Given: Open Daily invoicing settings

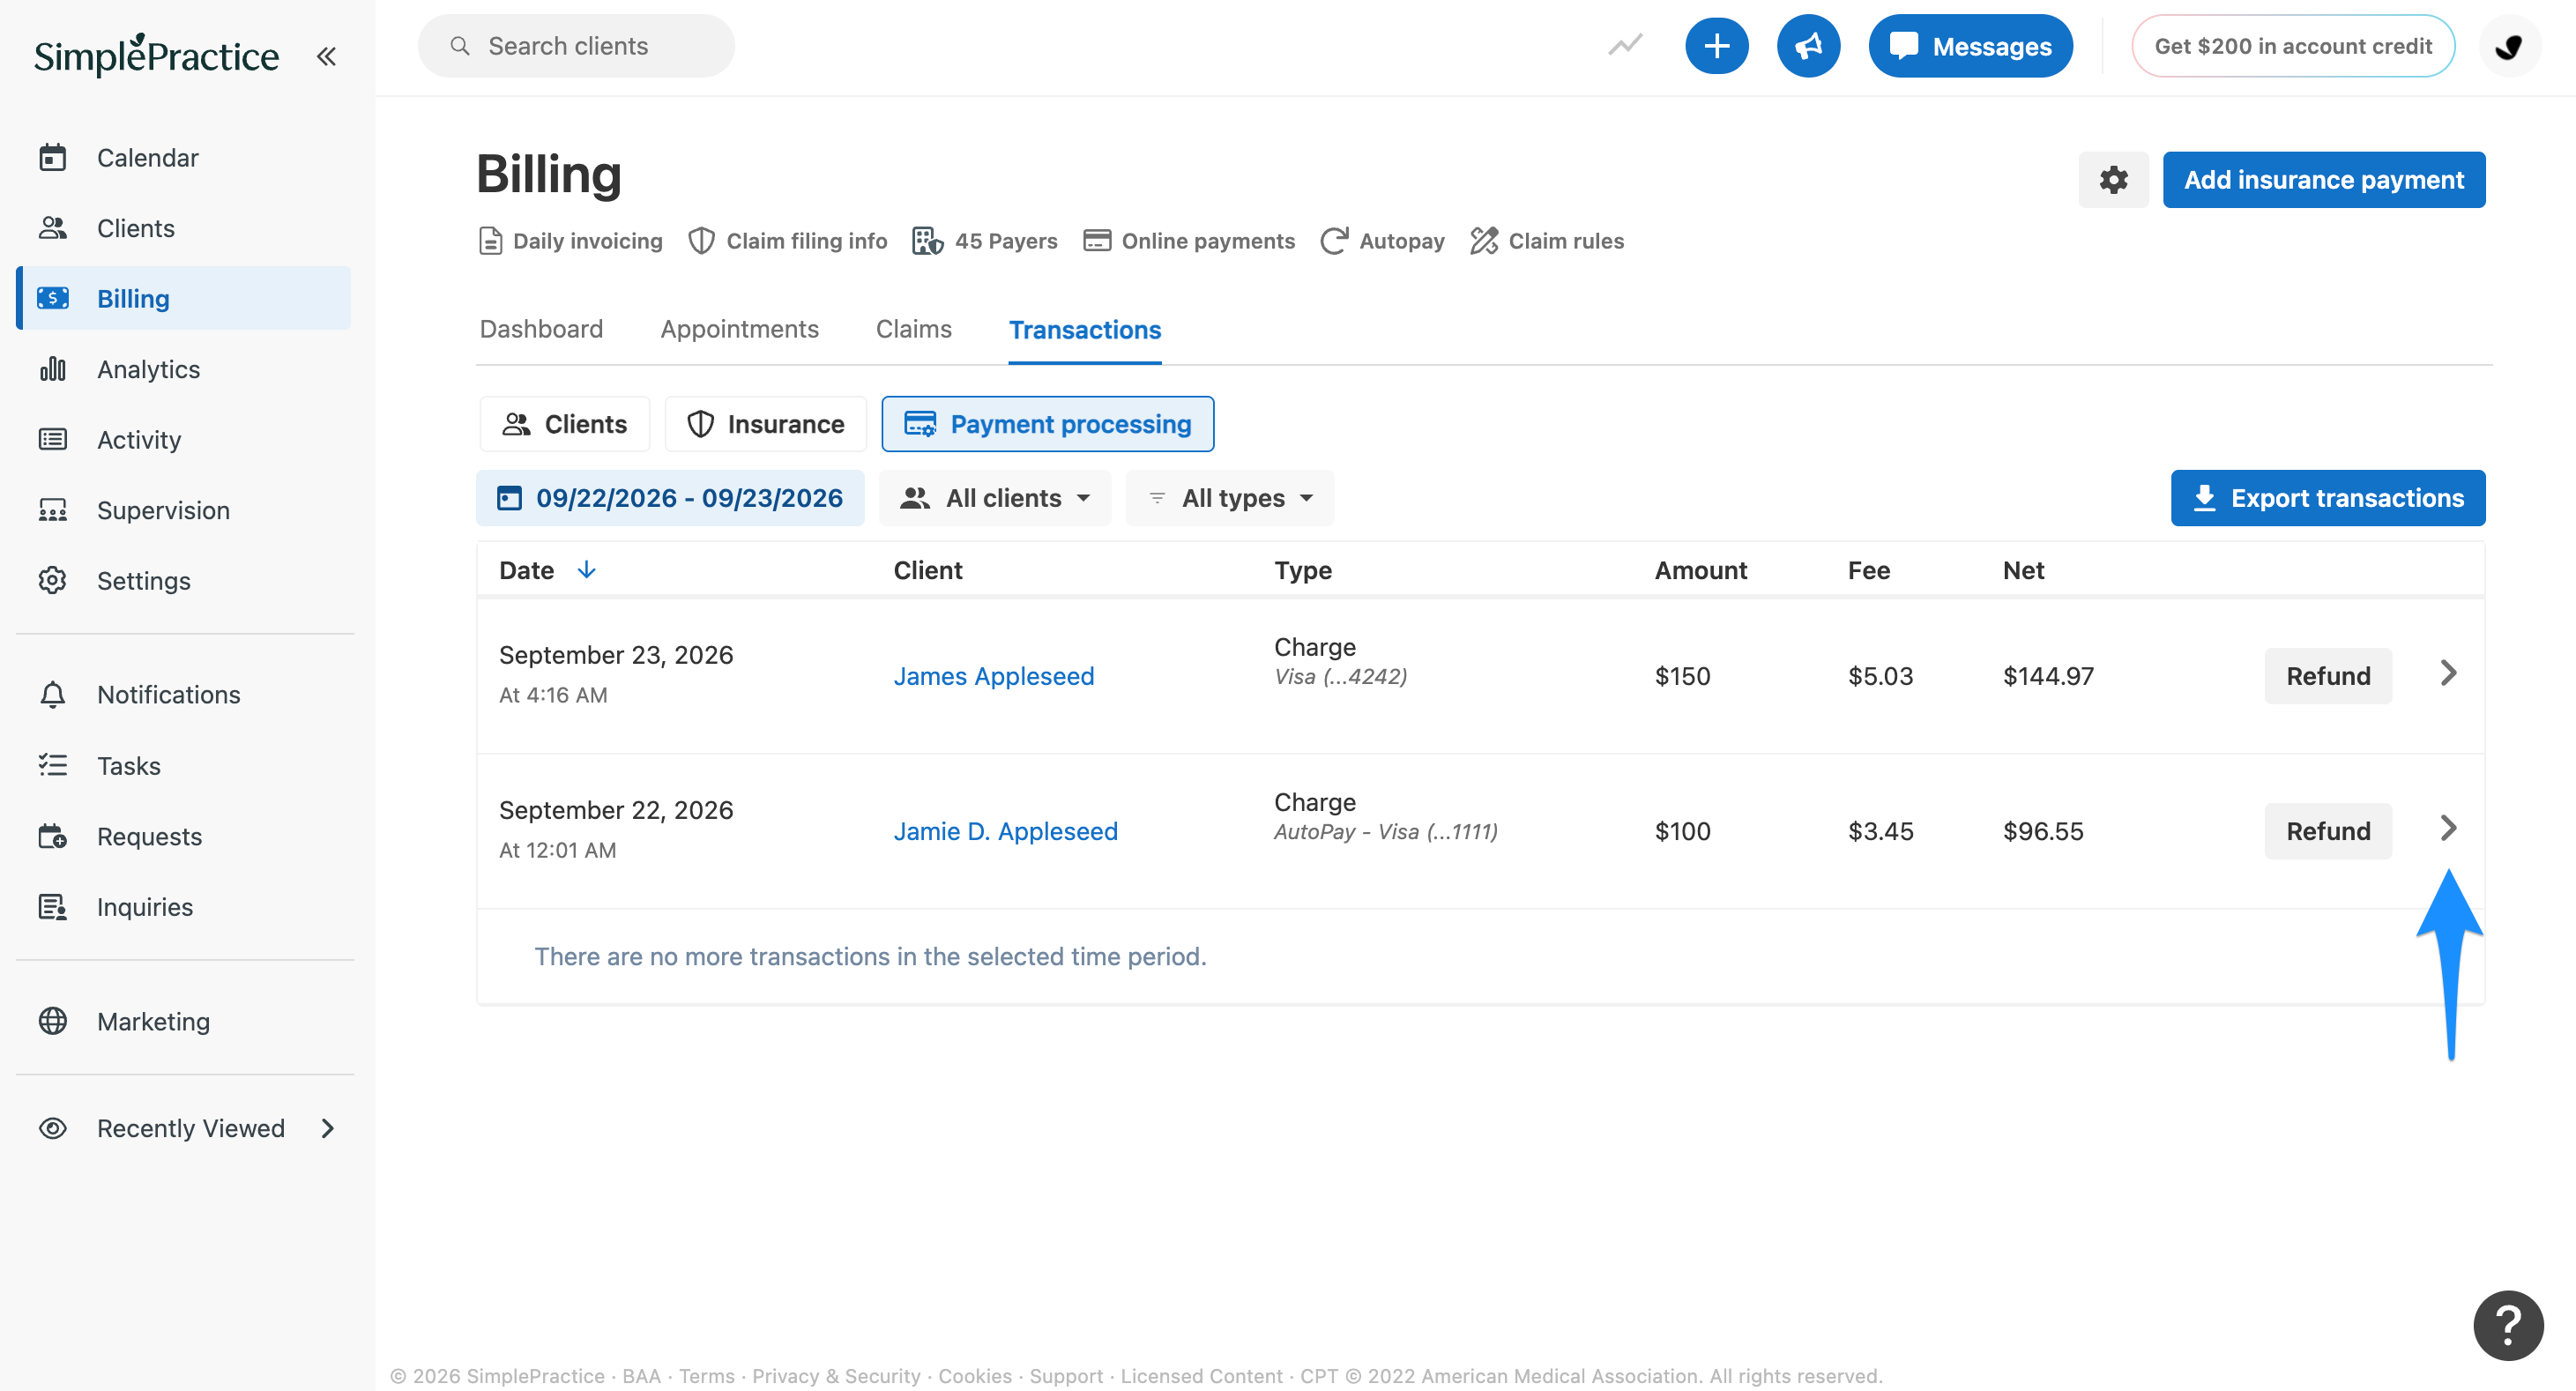Looking at the screenshot, I should point(570,241).
